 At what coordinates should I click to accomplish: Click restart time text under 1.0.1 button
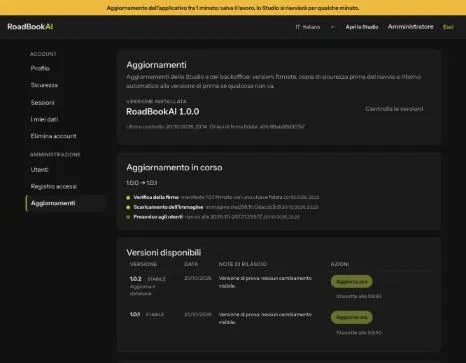click(x=359, y=333)
